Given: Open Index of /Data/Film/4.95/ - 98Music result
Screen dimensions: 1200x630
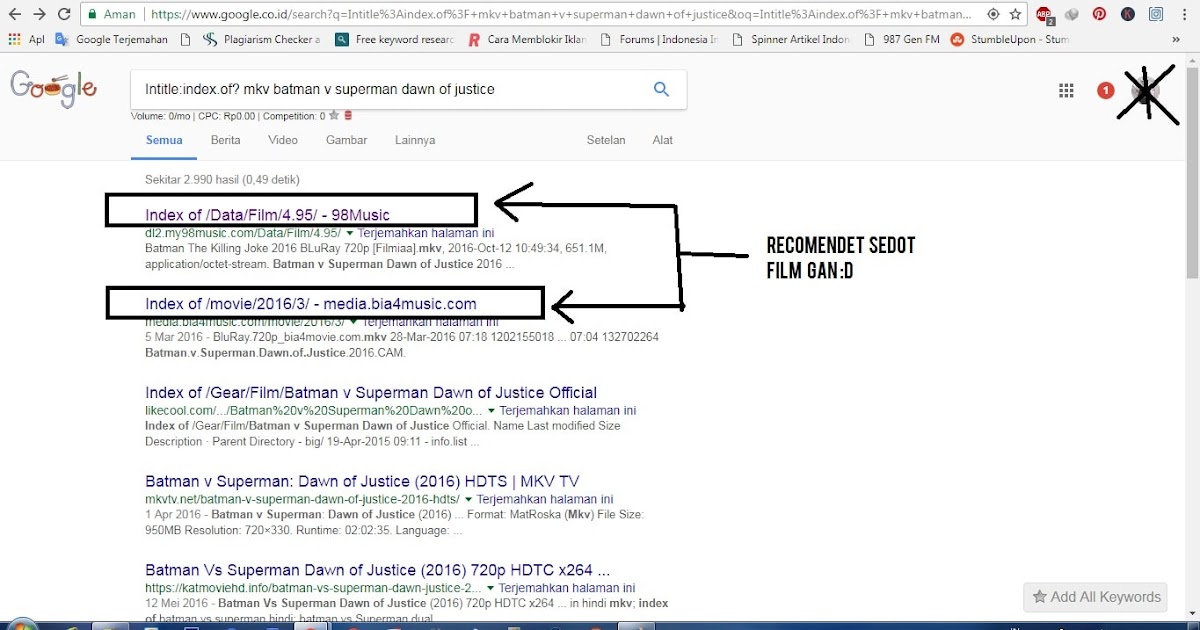Looking at the screenshot, I should click(267, 214).
